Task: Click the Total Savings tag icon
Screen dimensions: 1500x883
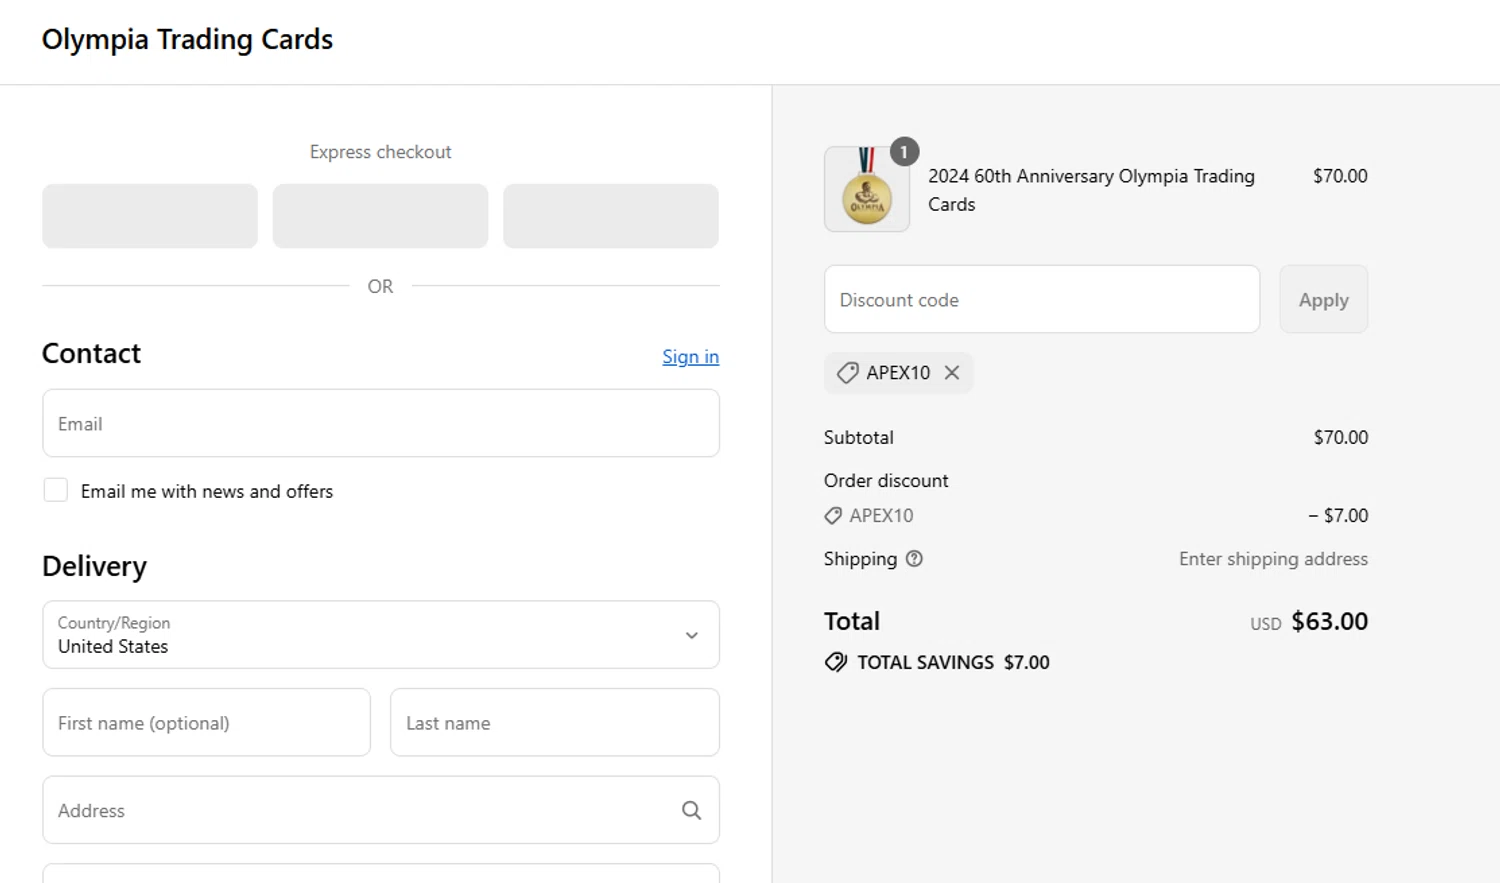Action: point(836,662)
